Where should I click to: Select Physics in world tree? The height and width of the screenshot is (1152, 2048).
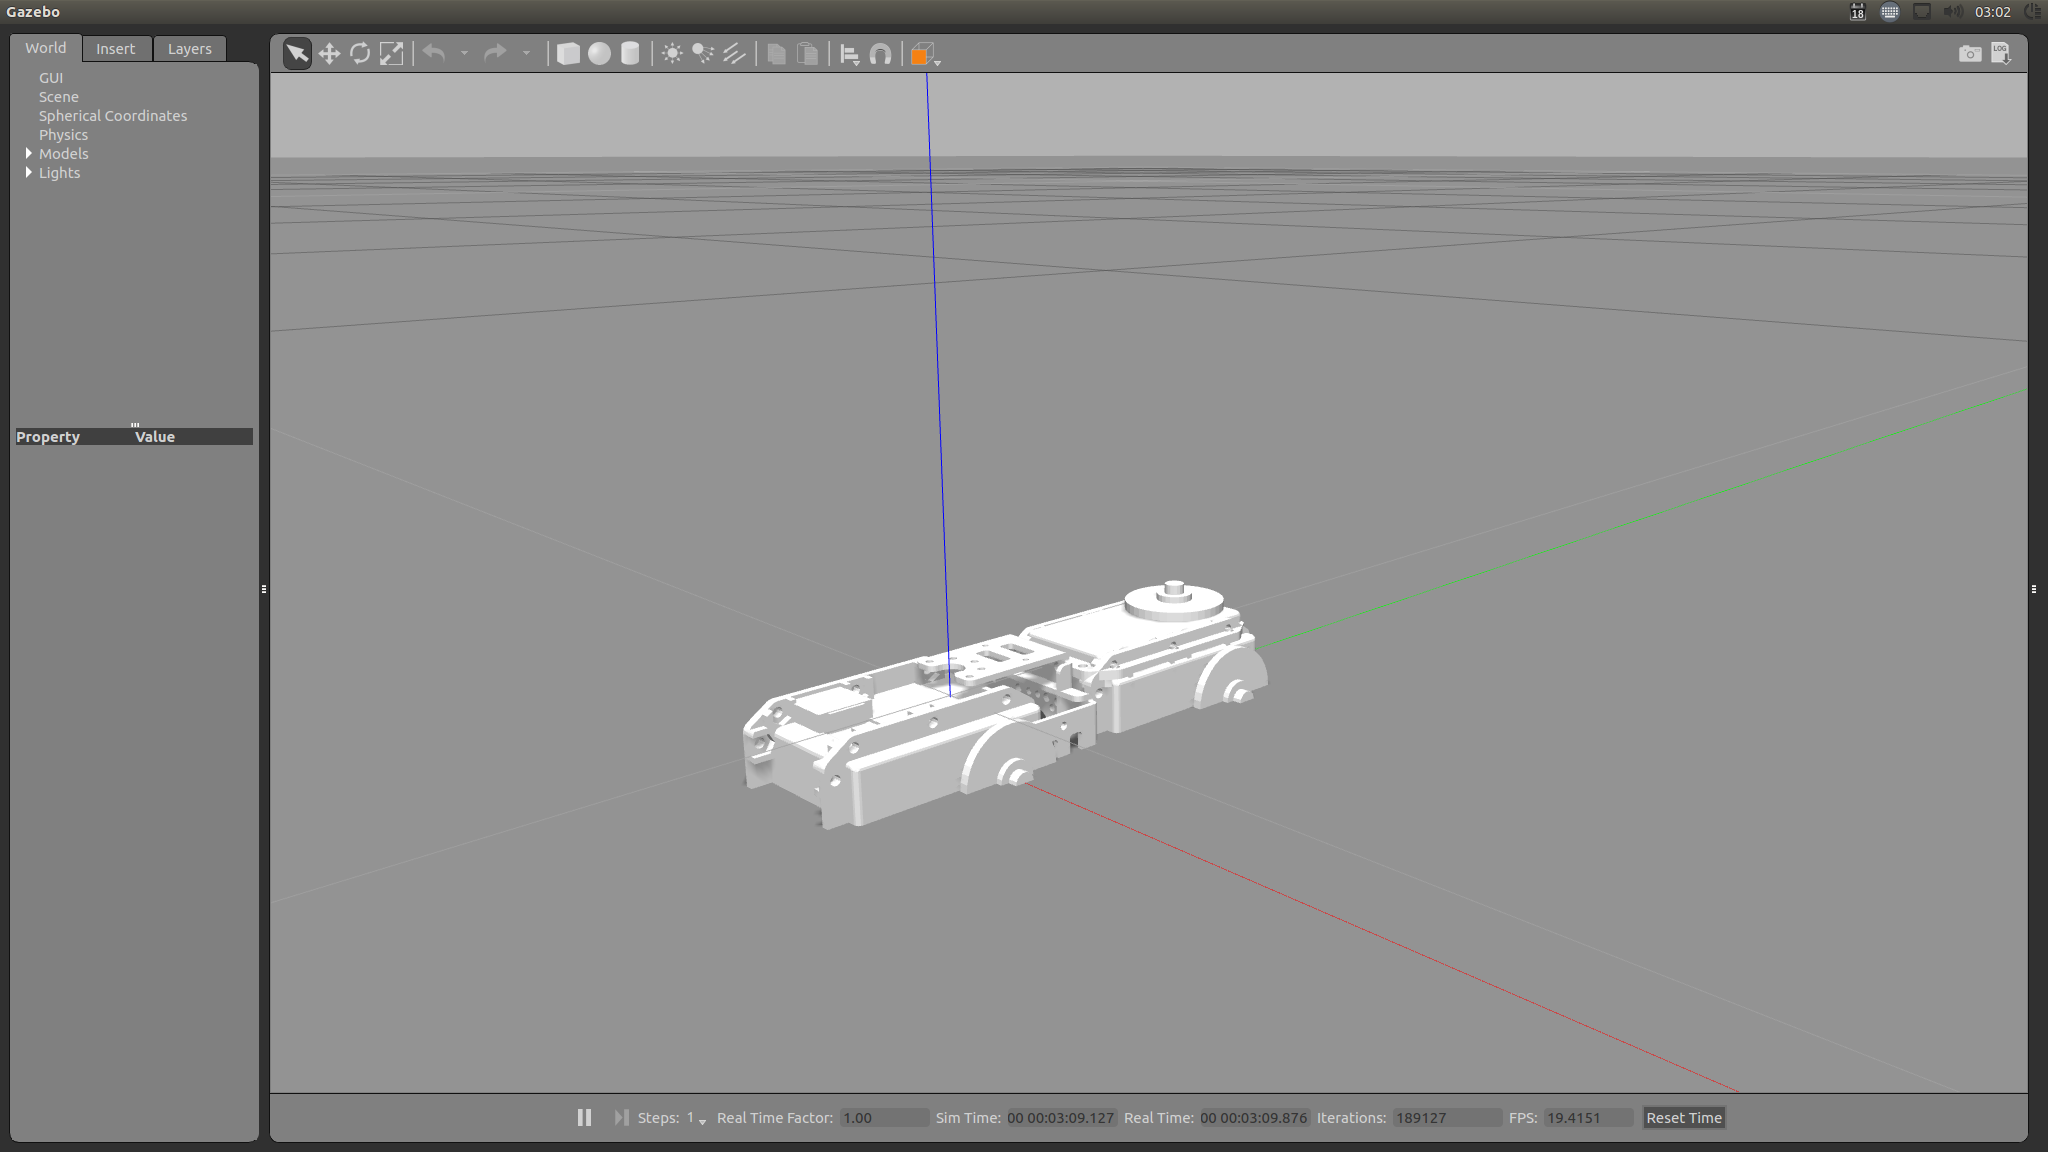pyautogui.click(x=63, y=134)
